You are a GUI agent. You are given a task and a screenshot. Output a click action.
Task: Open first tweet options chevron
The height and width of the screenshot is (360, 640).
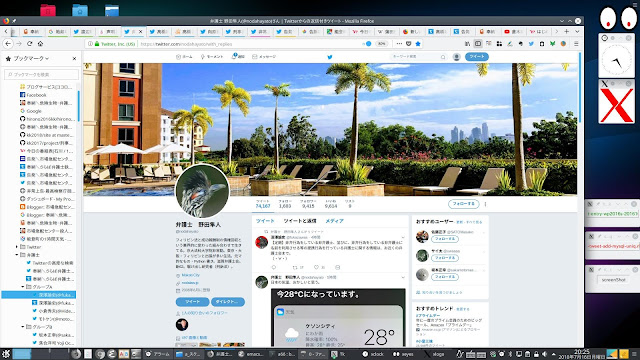pos(403,237)
